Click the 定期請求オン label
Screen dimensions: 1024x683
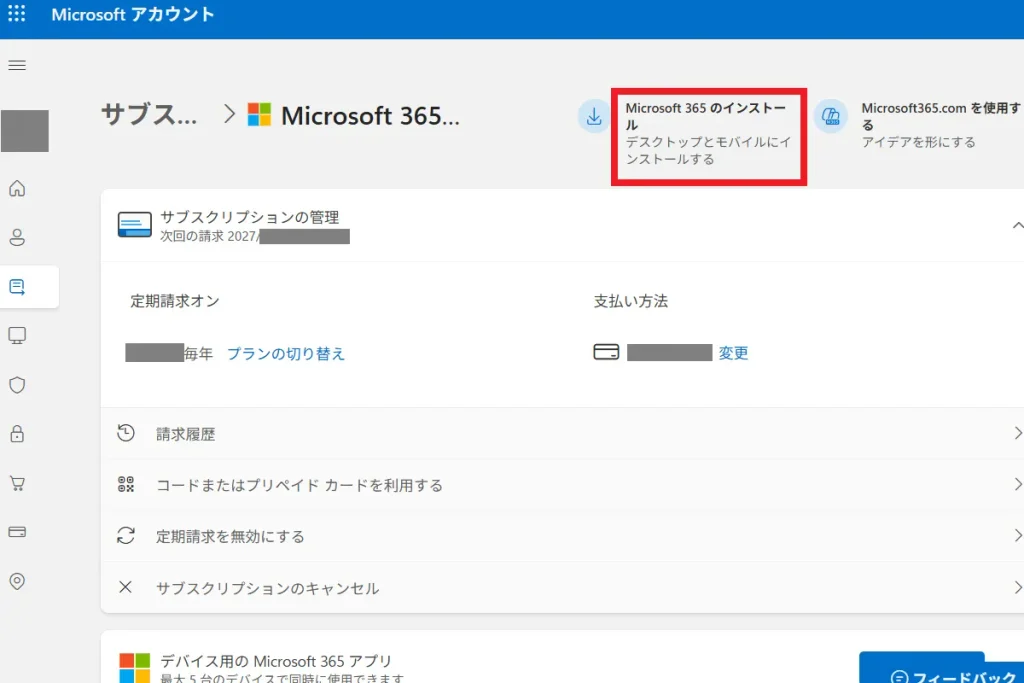[174, 301]
